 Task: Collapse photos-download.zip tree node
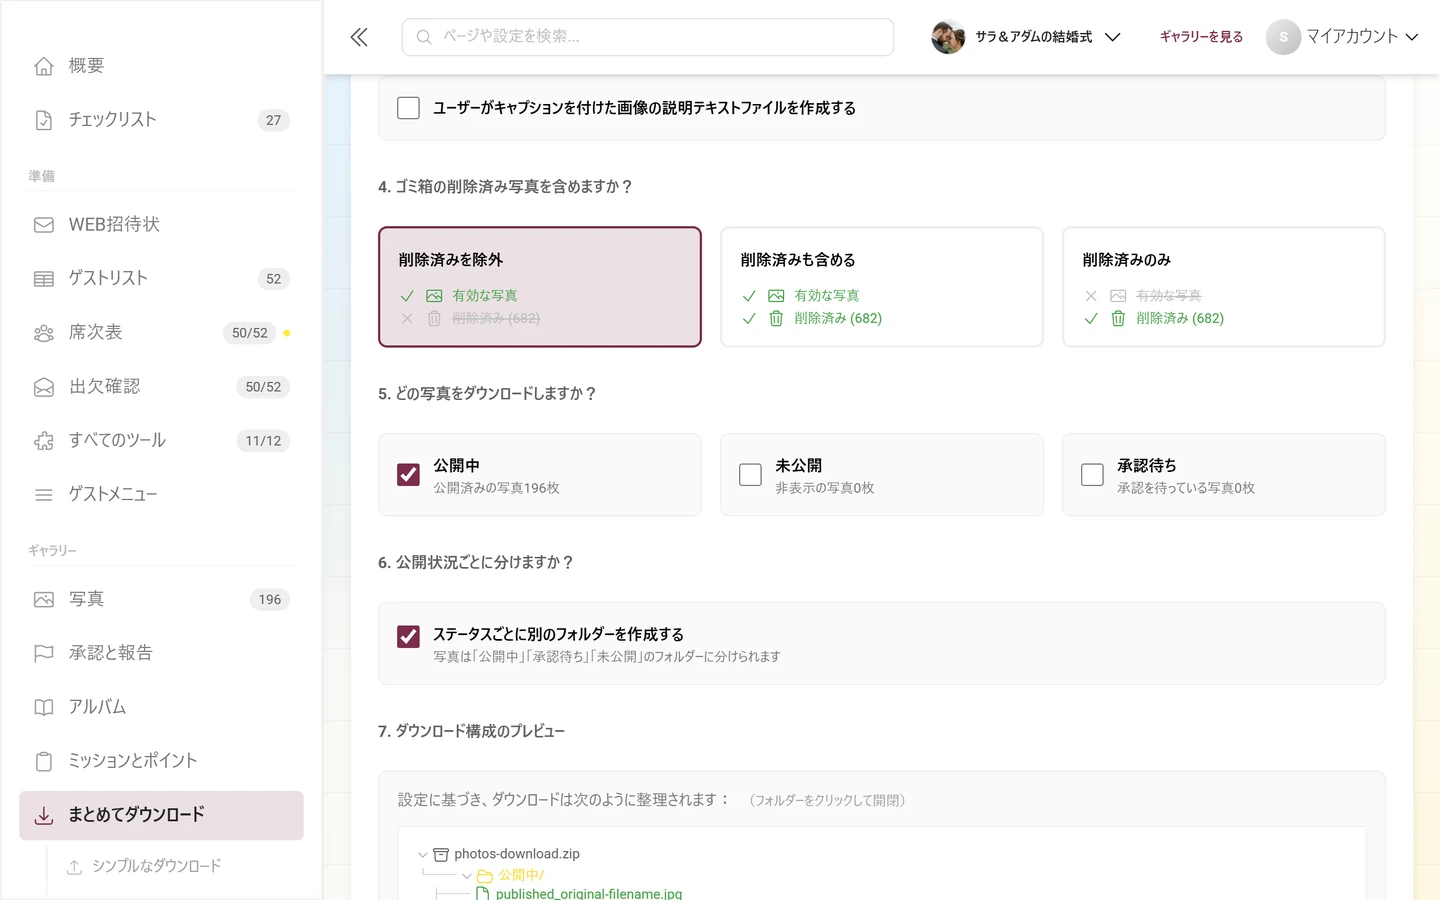pos(423,855)
